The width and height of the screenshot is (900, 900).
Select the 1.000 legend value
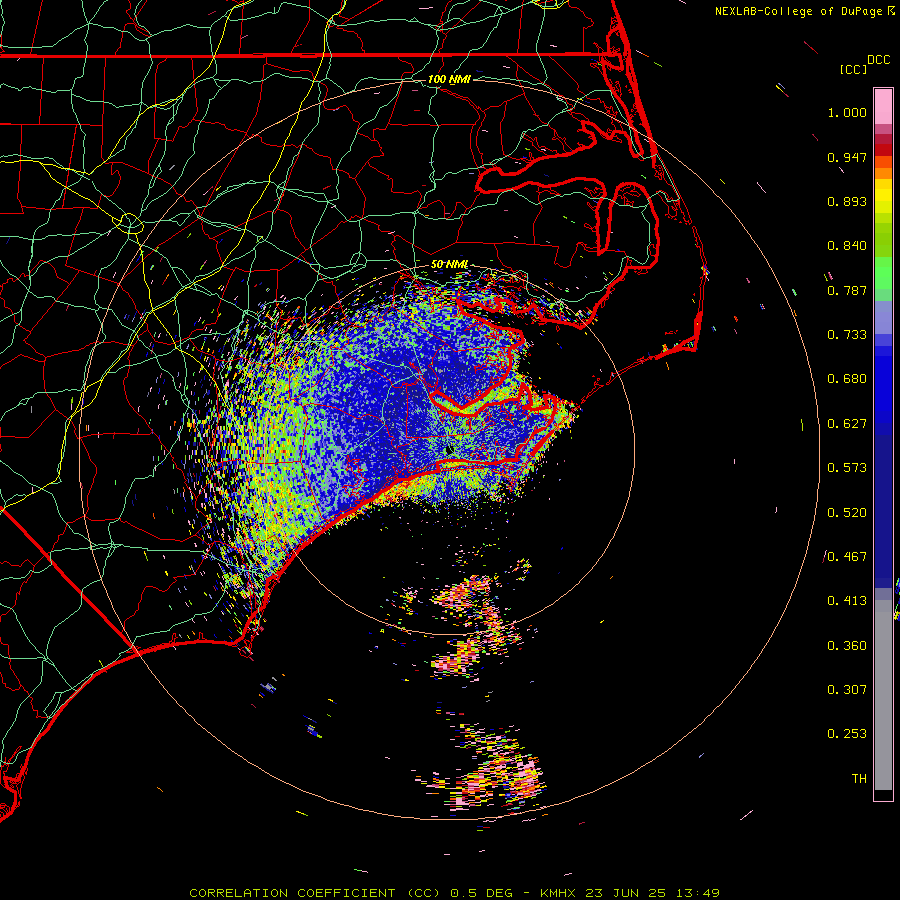tap(847, 112)
